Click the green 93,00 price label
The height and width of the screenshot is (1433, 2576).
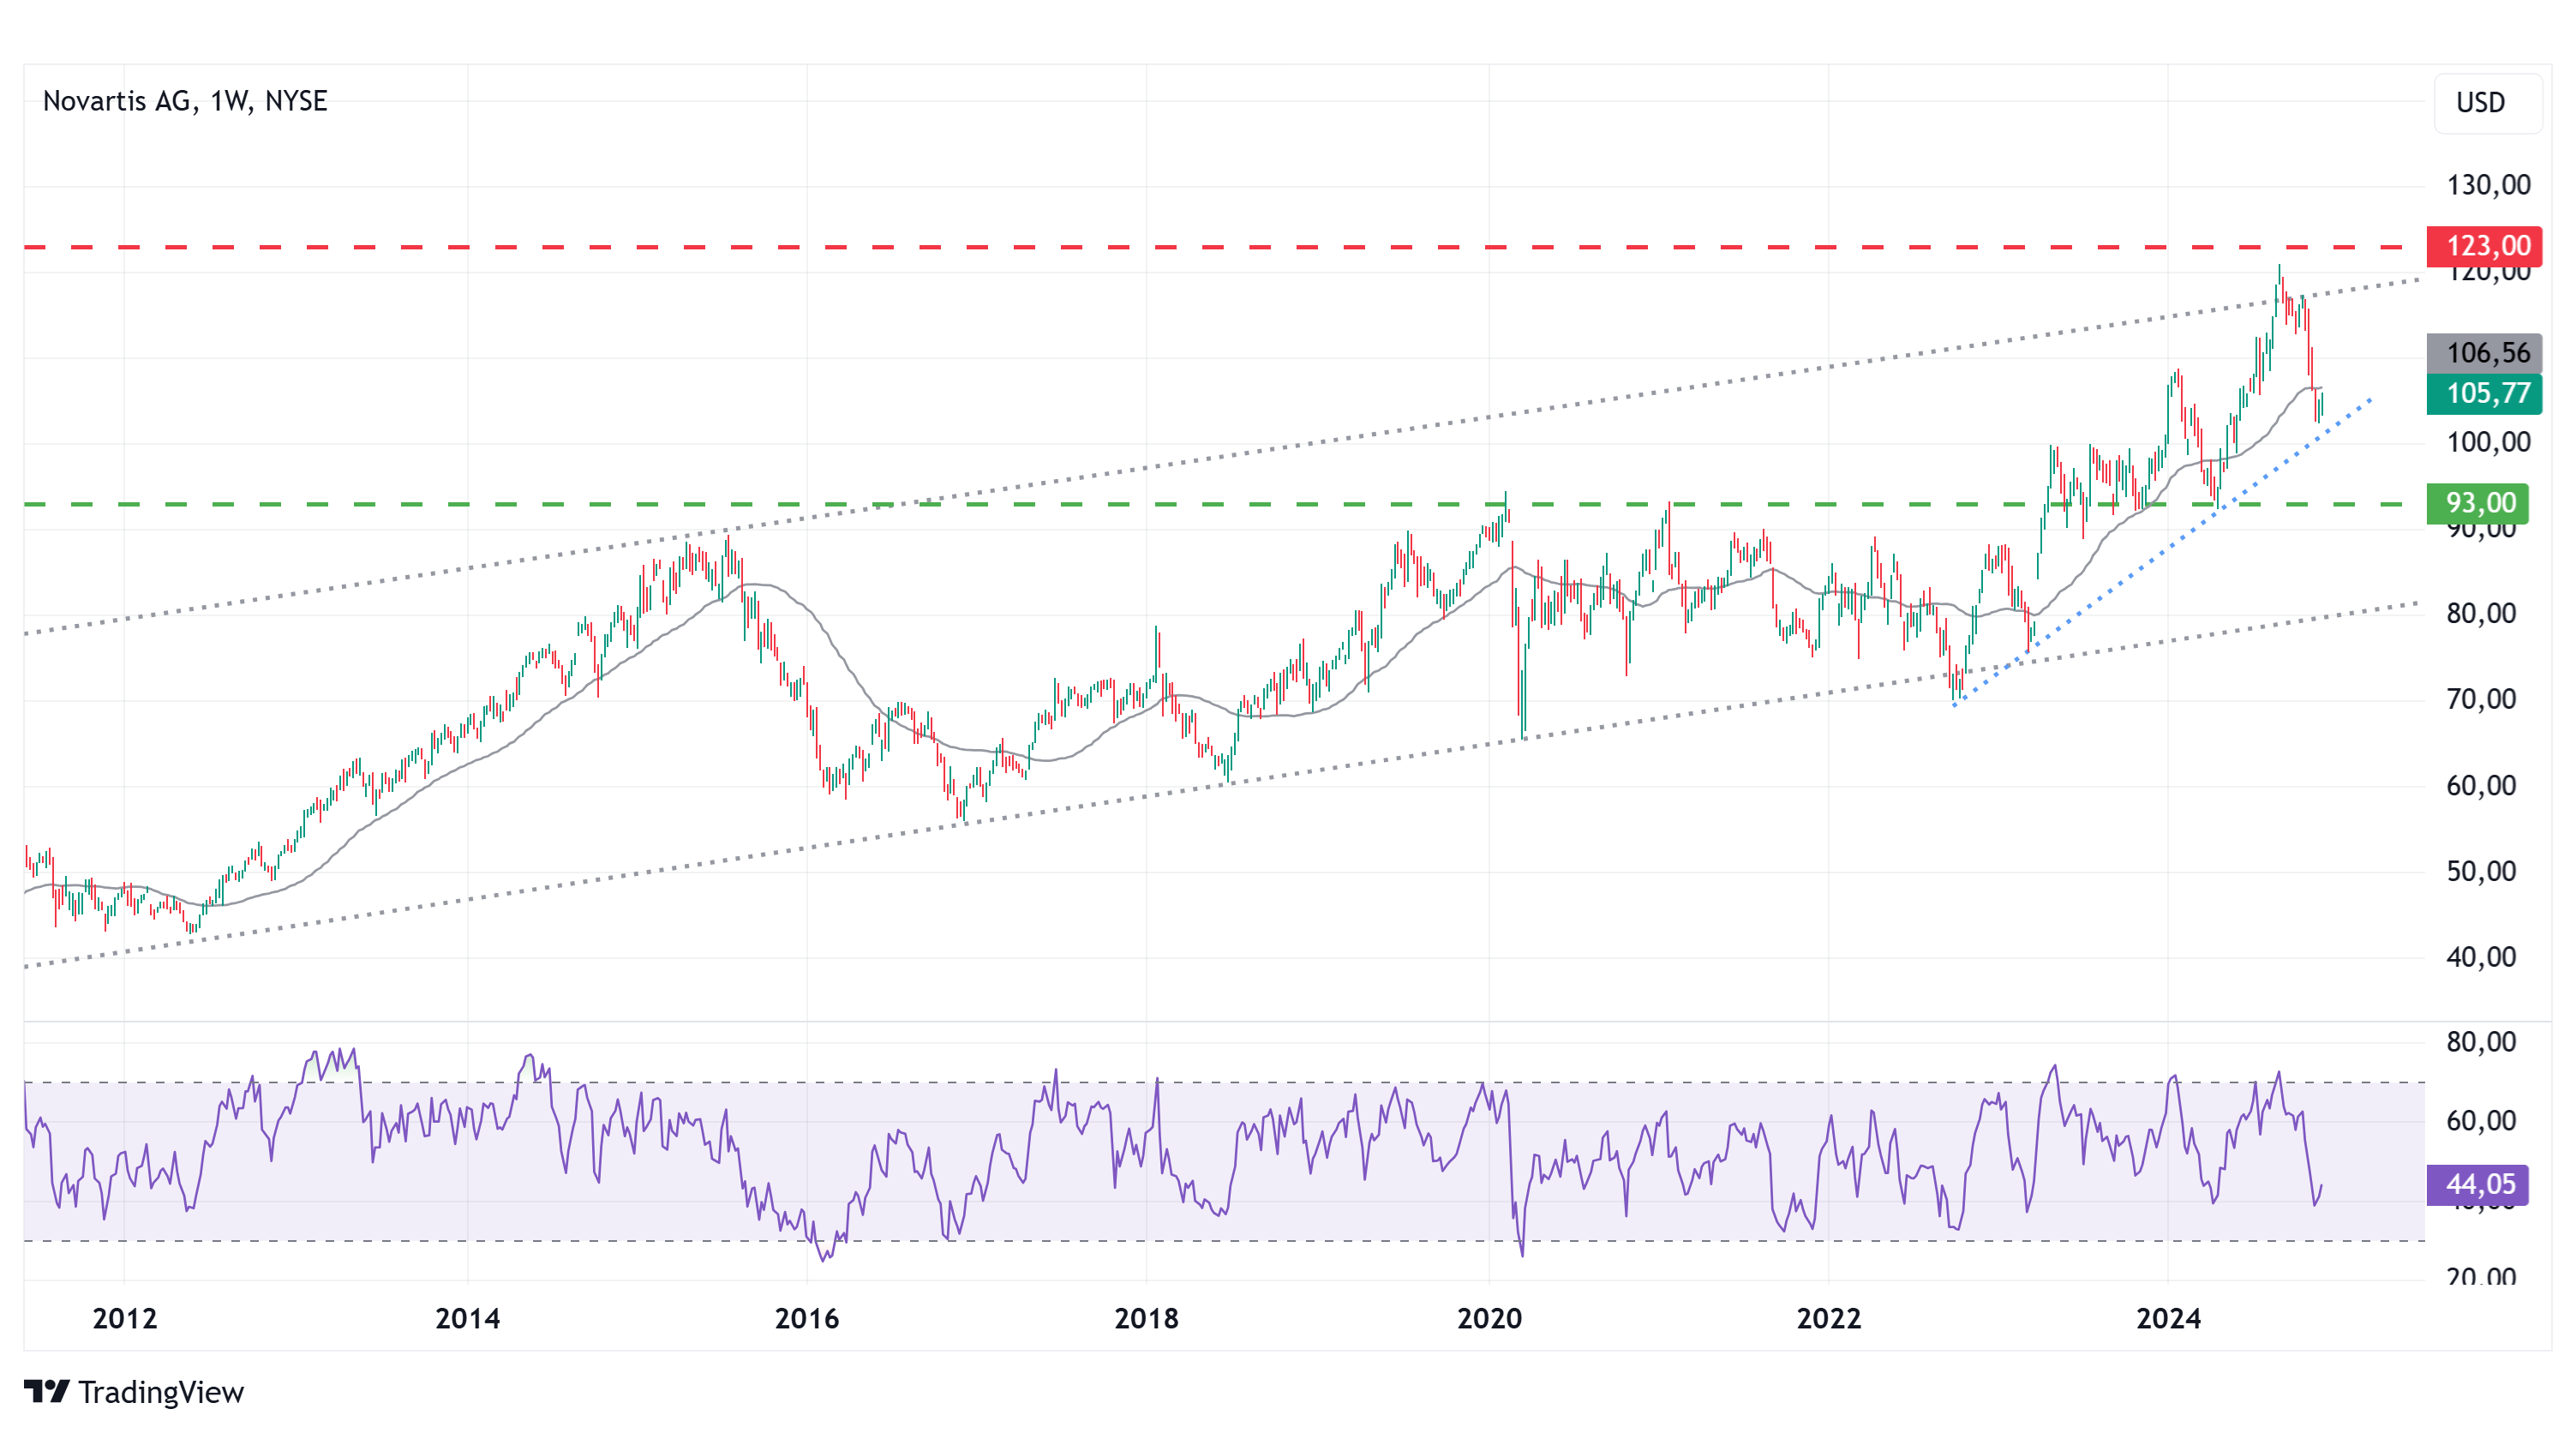(x=2478, y=503)
